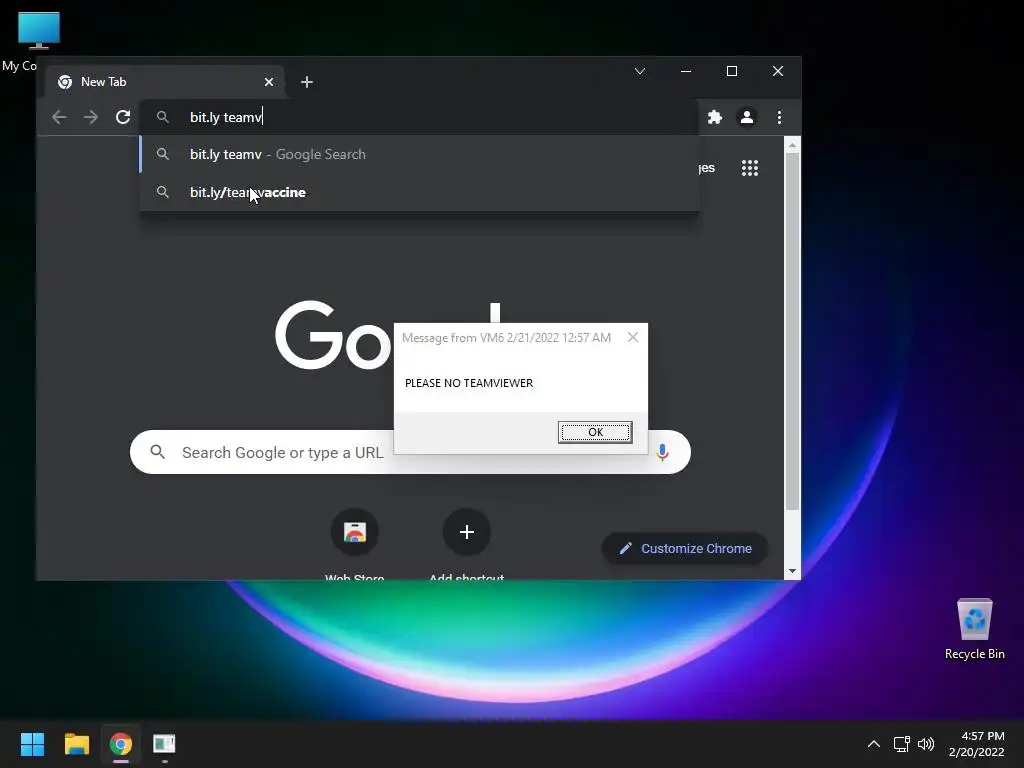Screen dimensions: 1024x768
Task: Start voice search with the microphone icon
Action: click(x=662, y=452)
